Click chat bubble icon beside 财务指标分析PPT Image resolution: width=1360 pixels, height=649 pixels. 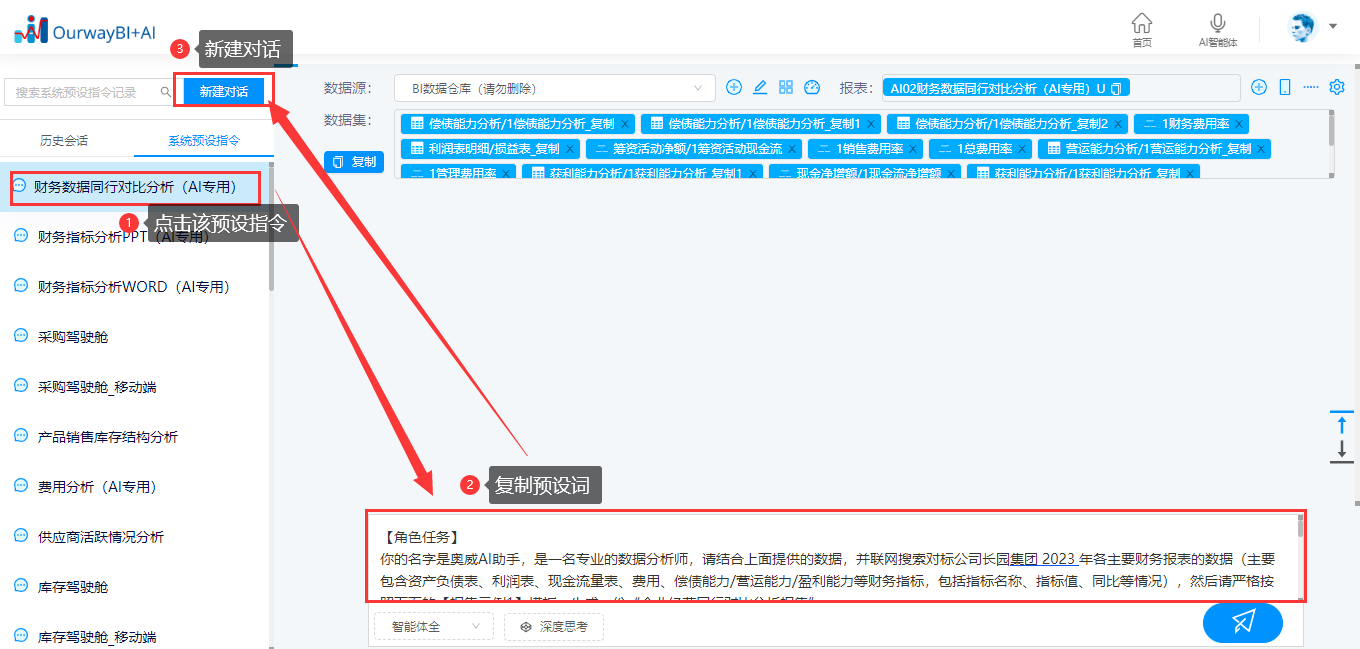tap(20, 236)
